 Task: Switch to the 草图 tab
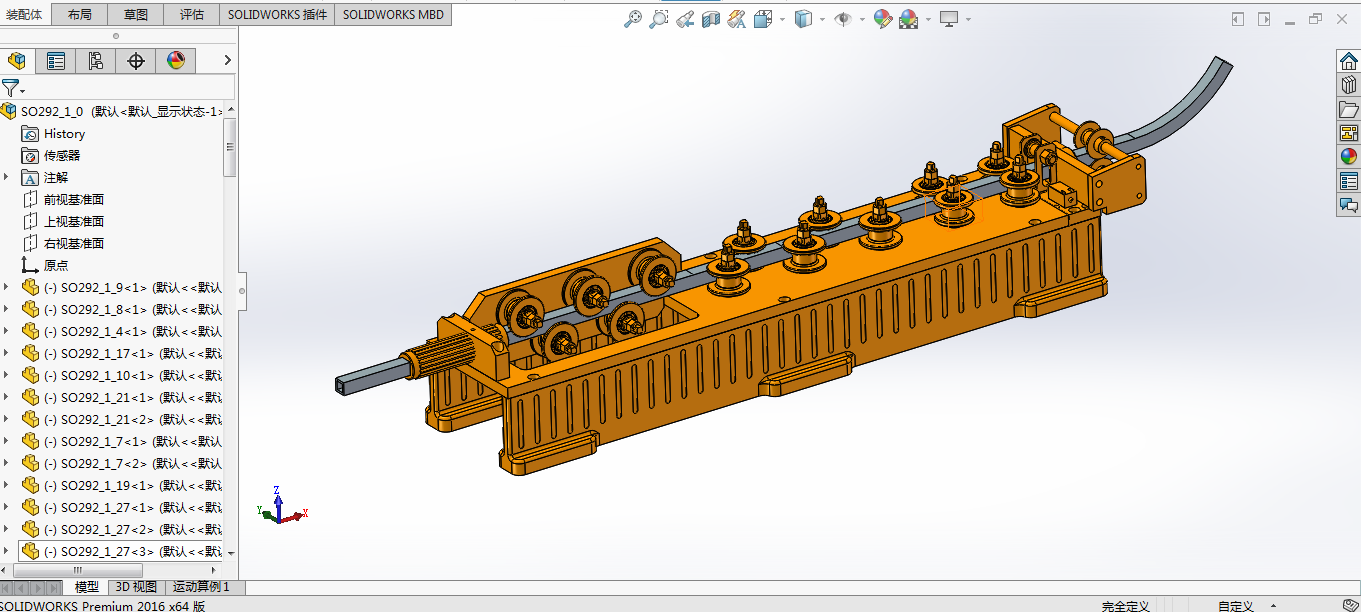(x=136, y=15)
